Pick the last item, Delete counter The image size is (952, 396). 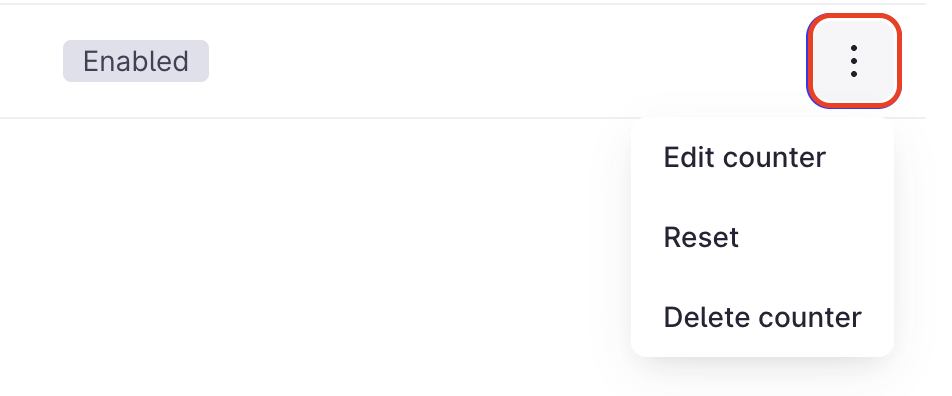(762, 316)
